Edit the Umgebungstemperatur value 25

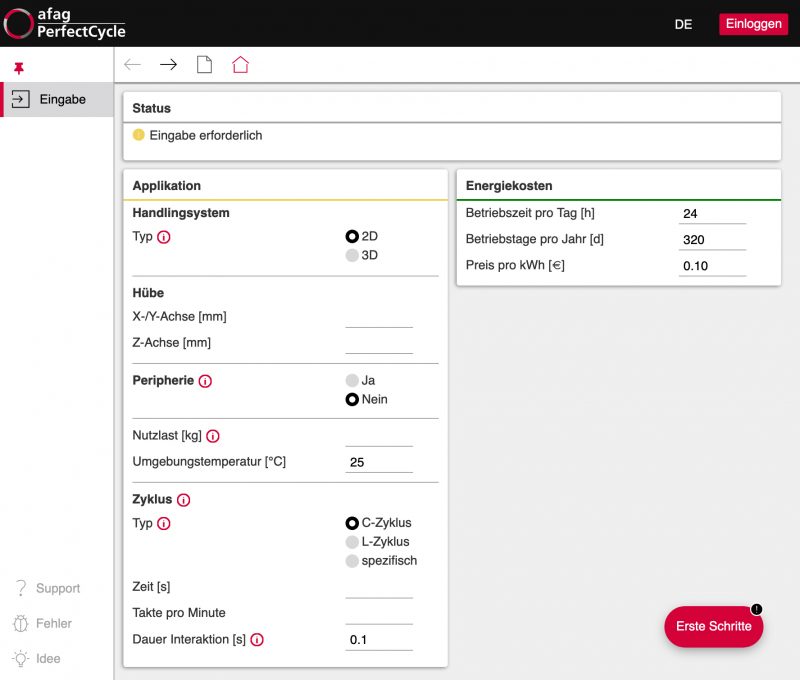tap(379, 463)
